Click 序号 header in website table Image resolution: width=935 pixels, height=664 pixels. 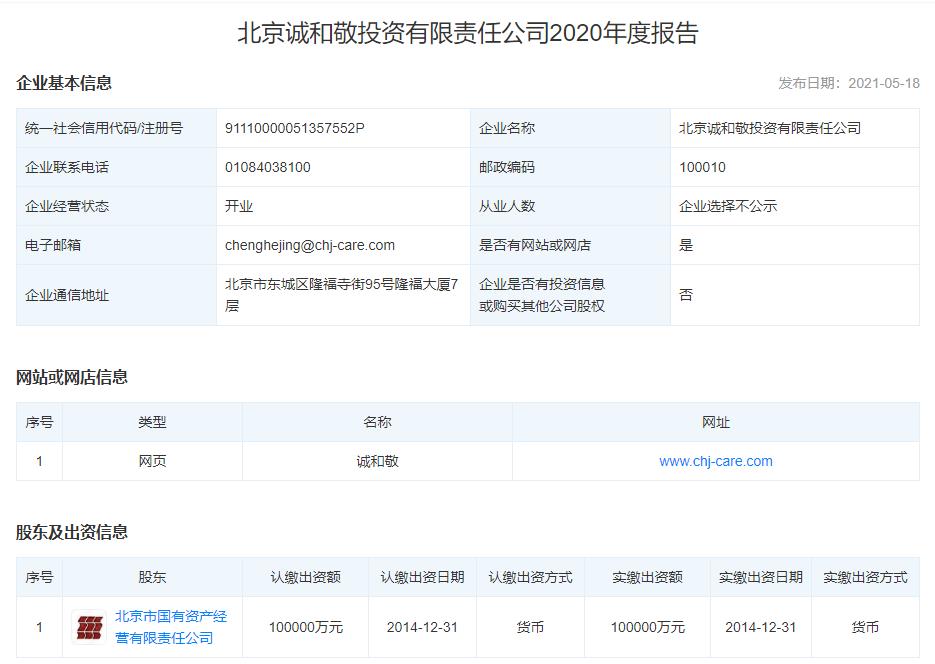tap(39, 423)
